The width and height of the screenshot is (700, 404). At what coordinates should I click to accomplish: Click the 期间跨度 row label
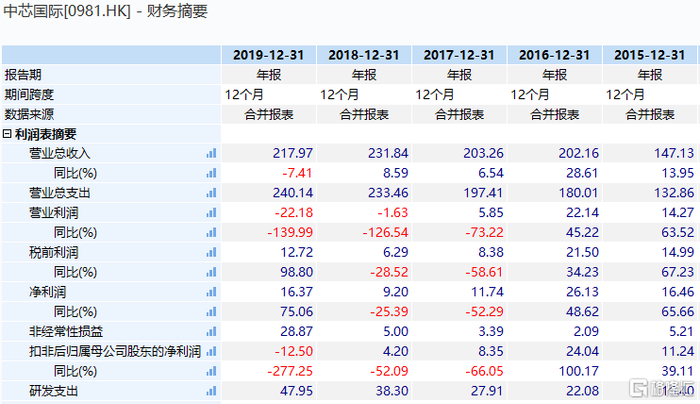pyautogui.click(x=29, y=95)
